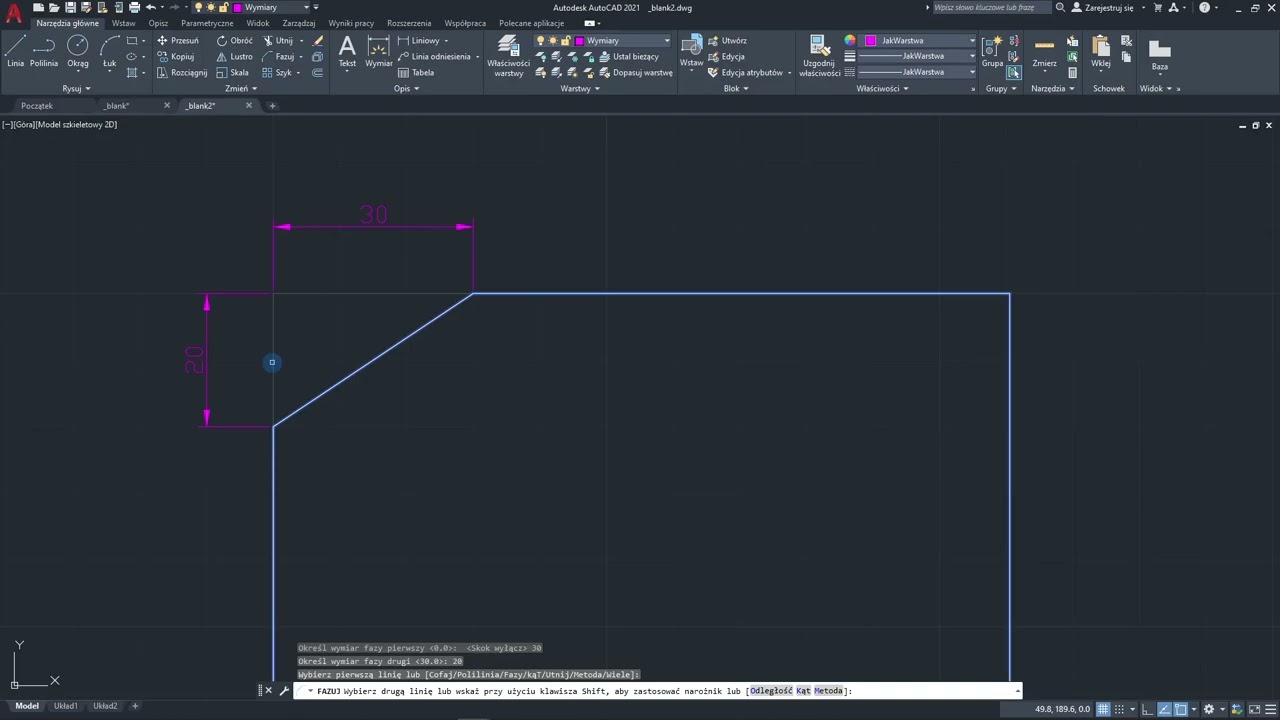Click the keyword search input field

[991, 7]
